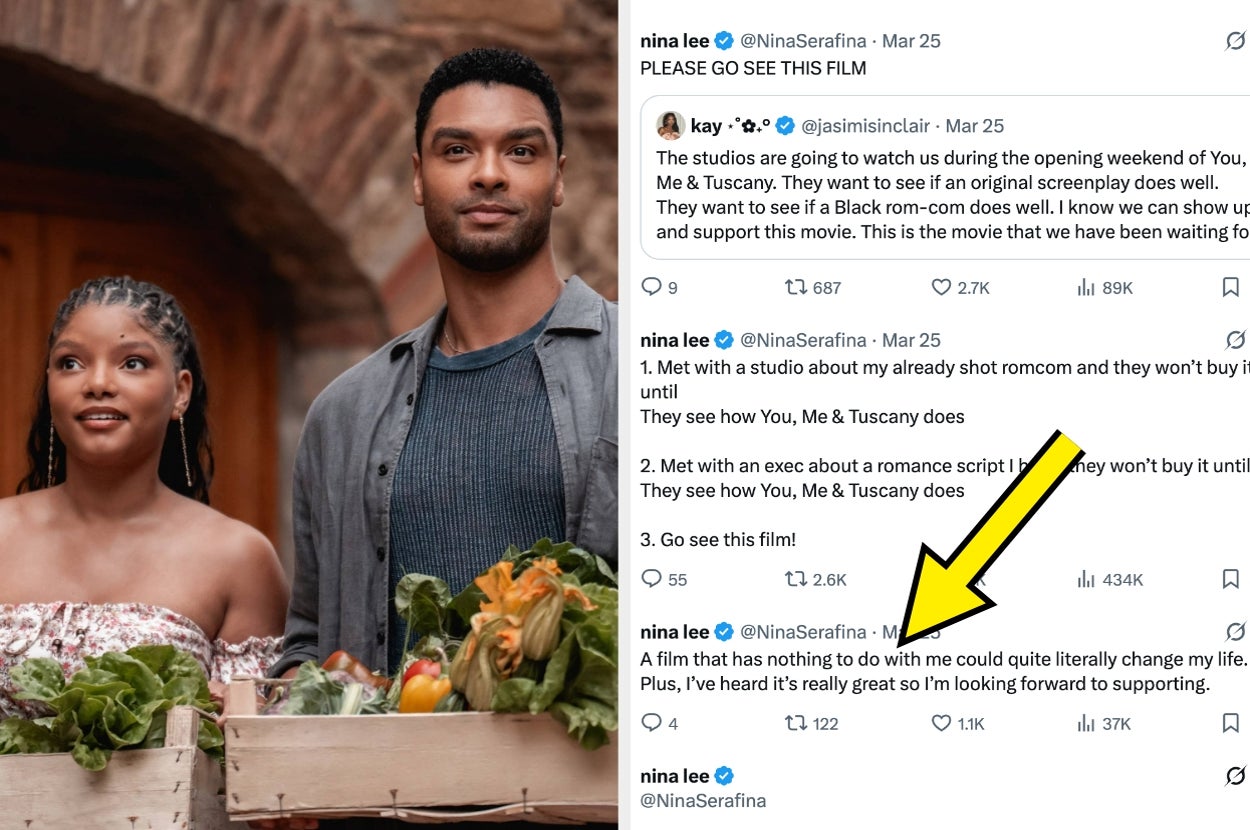The image size is (1250, 830).
Task: Click the Mar 25 timestamp on kay's tweet
Action: pos(976,126)
